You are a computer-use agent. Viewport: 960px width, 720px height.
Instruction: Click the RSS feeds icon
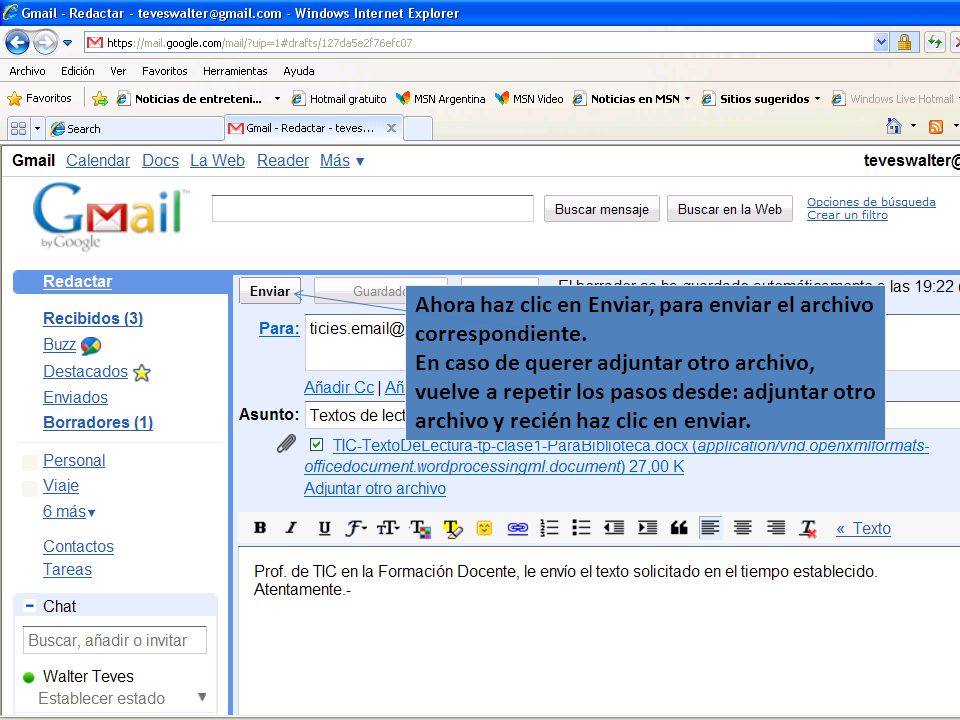[936, 127]
